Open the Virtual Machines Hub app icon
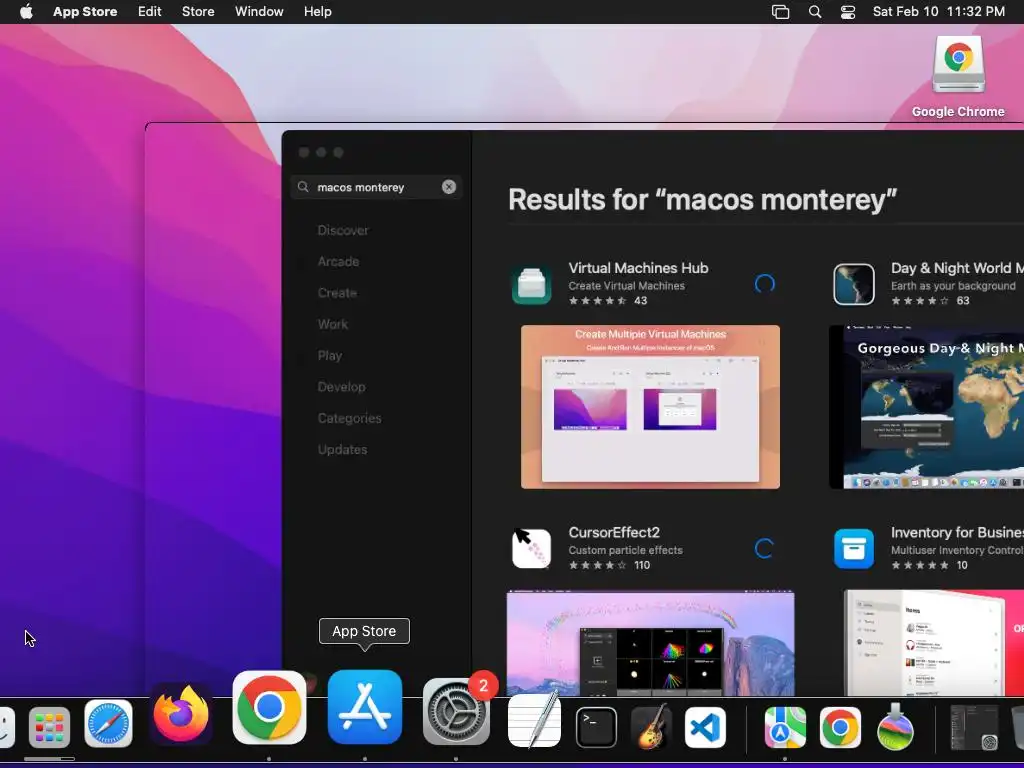 [x=532, y=284]
